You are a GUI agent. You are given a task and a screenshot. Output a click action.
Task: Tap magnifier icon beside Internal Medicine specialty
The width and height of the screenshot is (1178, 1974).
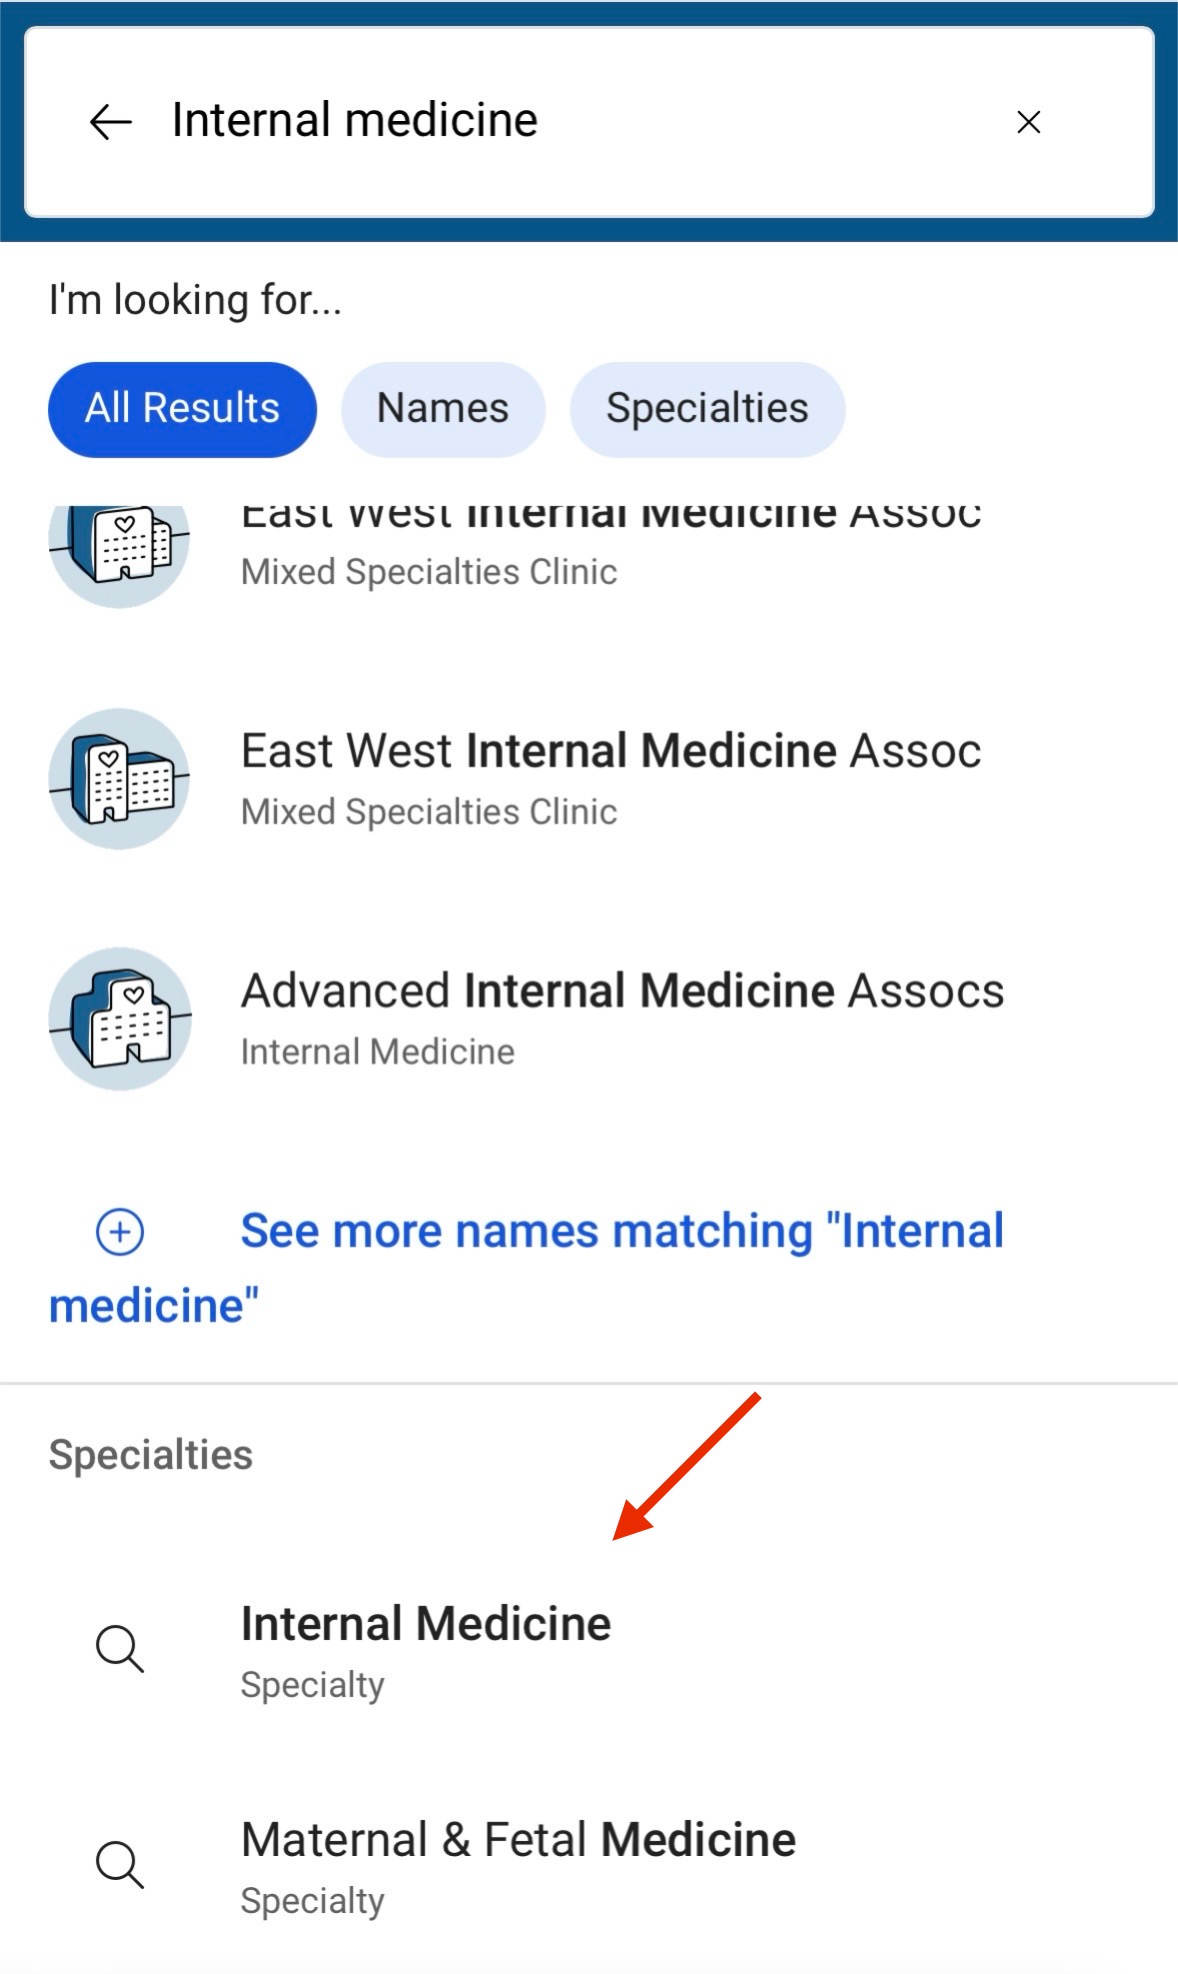(x=120, y=1648)
